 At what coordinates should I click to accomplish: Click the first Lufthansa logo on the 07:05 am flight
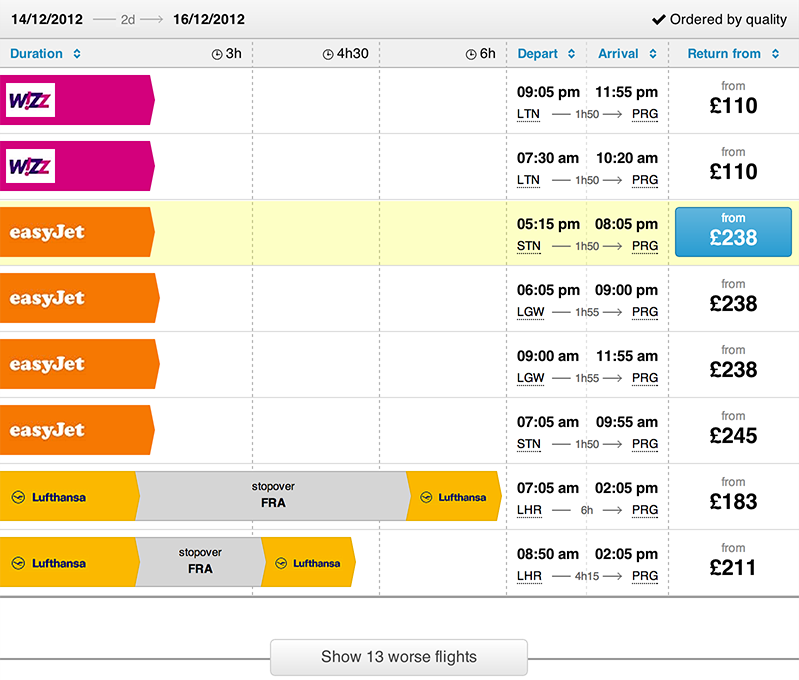click(x=50, y=497)
